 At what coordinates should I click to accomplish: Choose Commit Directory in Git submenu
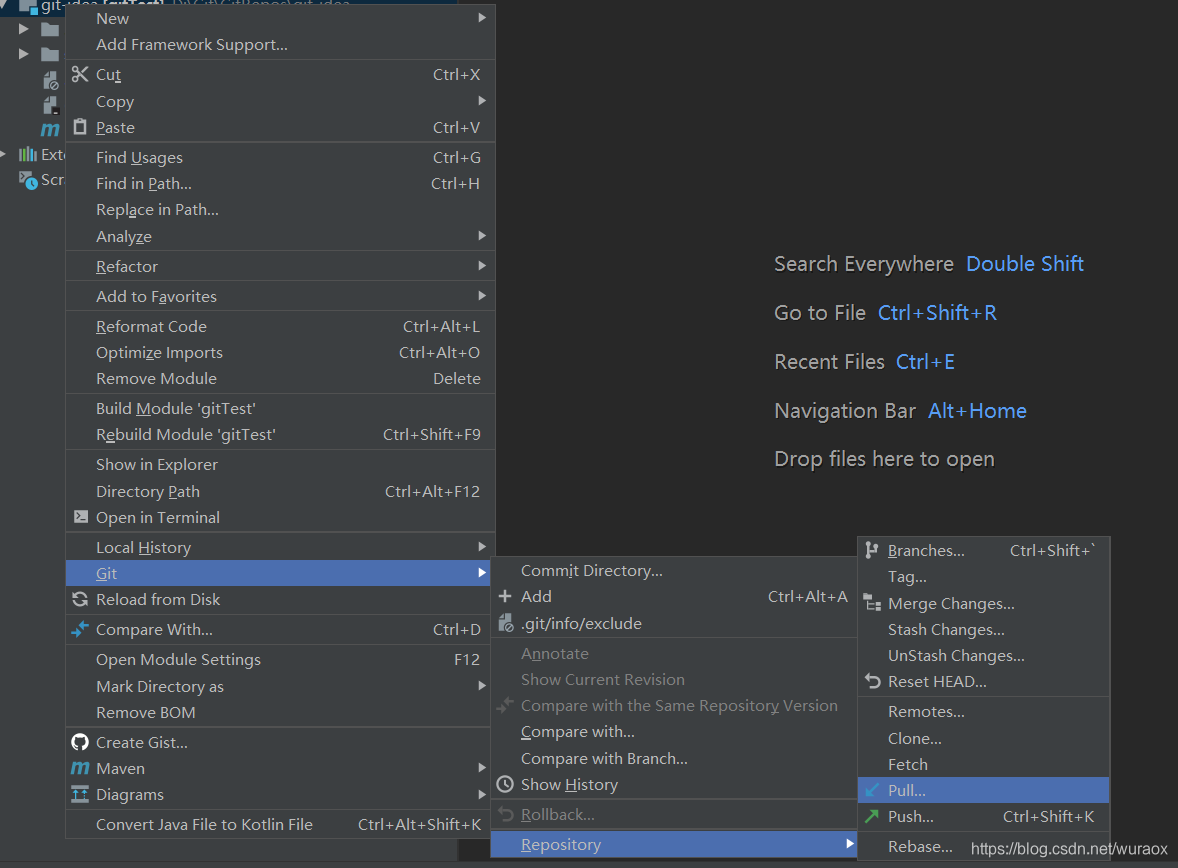click(x=674, y=570)
